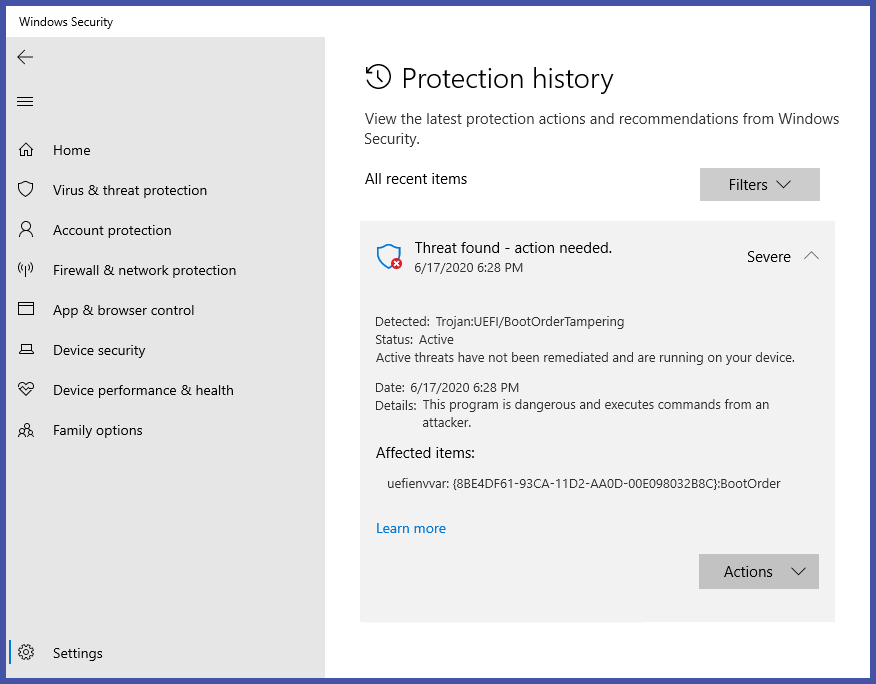The image size is (876, 684).
Task: Click the threat shield icon with red X
Action: (389, 257)
